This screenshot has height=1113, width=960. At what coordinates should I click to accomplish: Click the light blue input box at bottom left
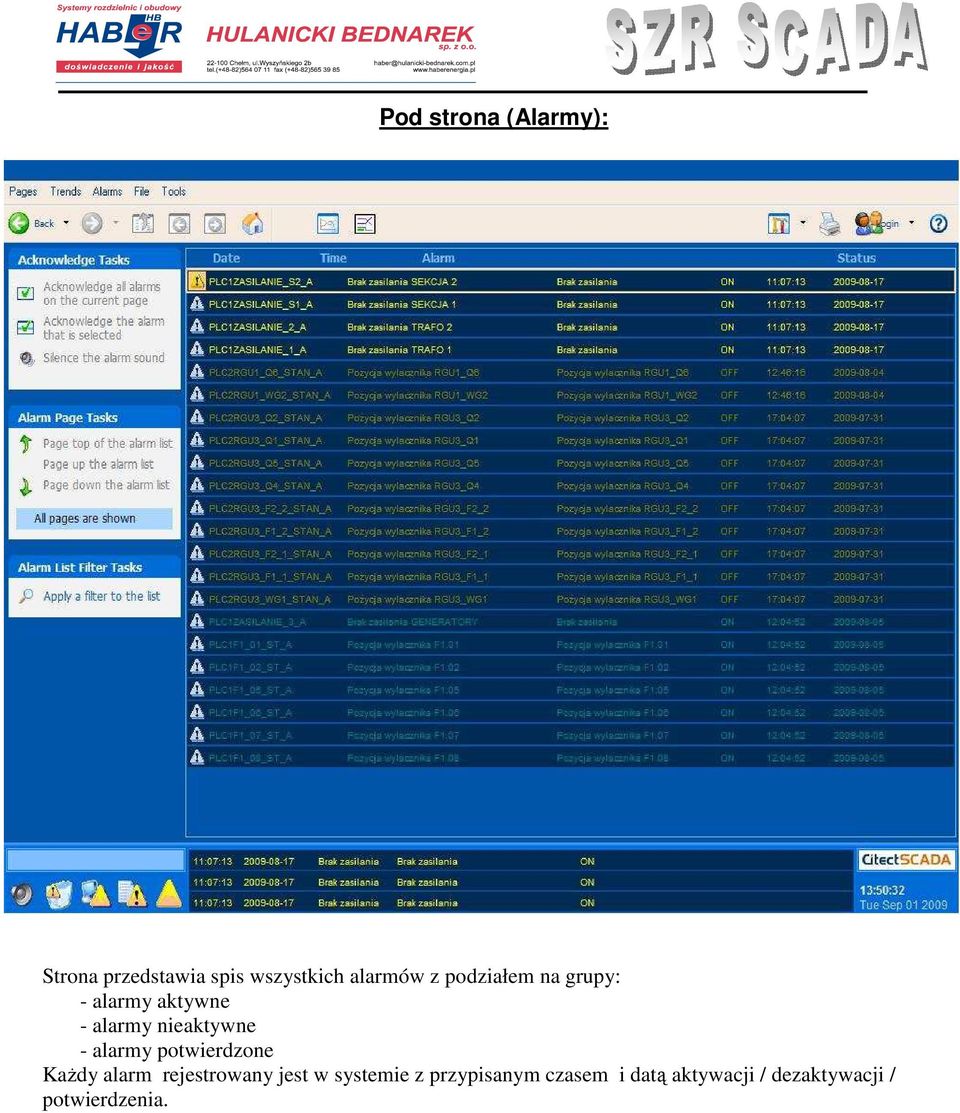pyautogui.click(x=95, y=860)
